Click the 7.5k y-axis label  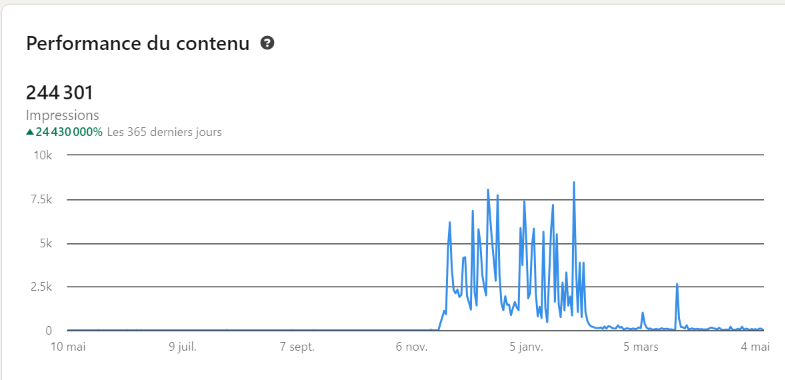(40, 200)
